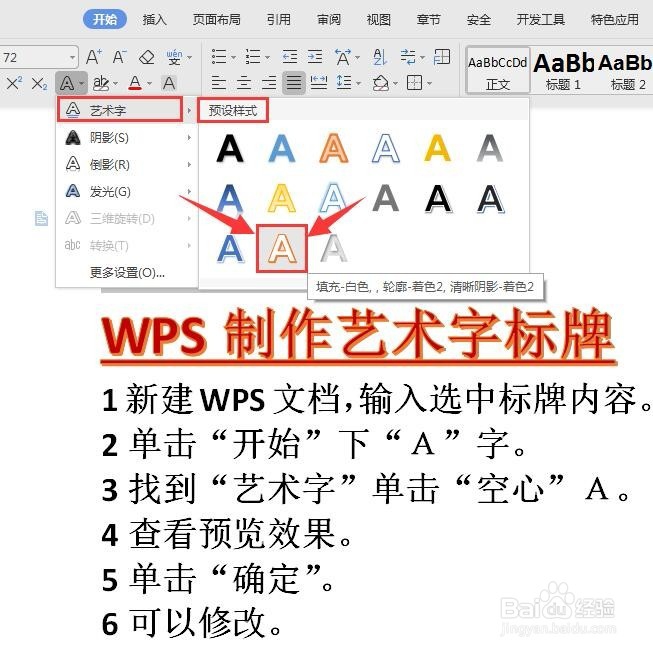Viewport: 653px width, 652px height.
Task: Open the 章节 tab
Action: pyautogui.click(x=429, y=20)
